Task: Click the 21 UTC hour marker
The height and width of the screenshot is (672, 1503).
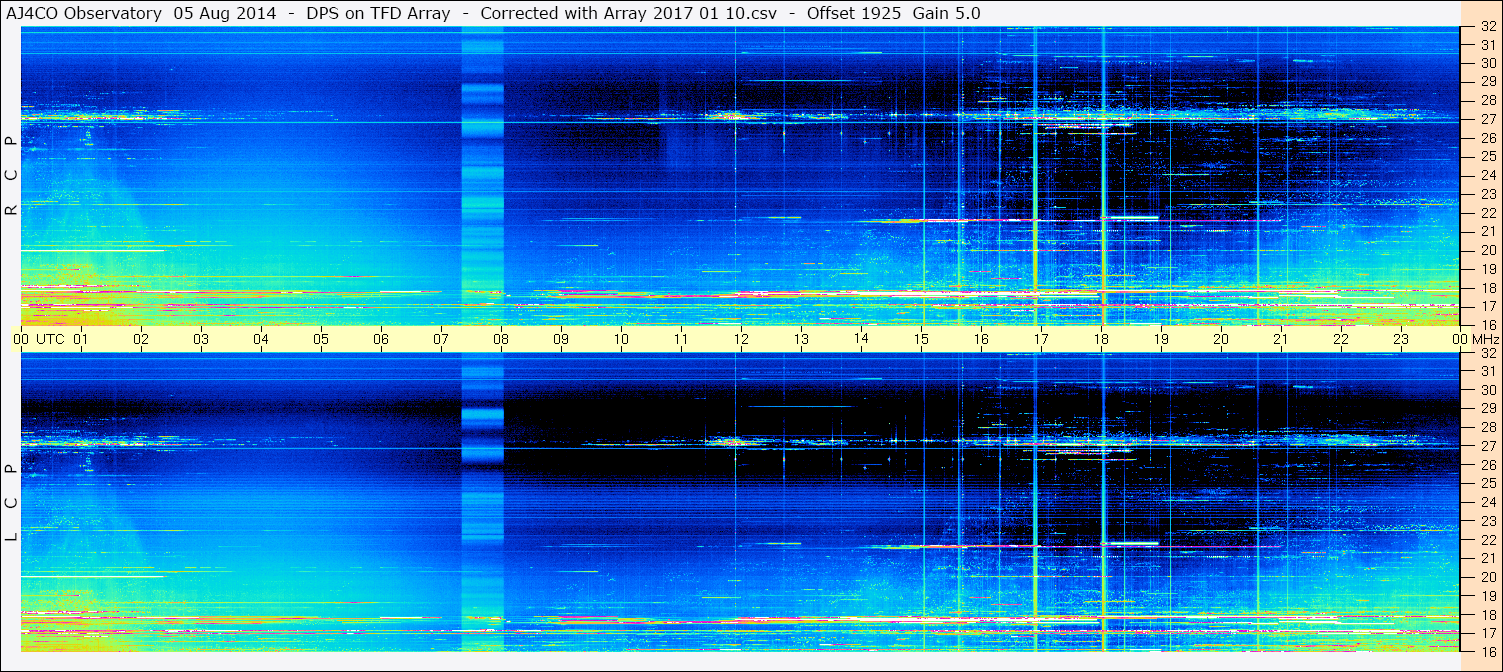Action: [x=1281, y=339]
